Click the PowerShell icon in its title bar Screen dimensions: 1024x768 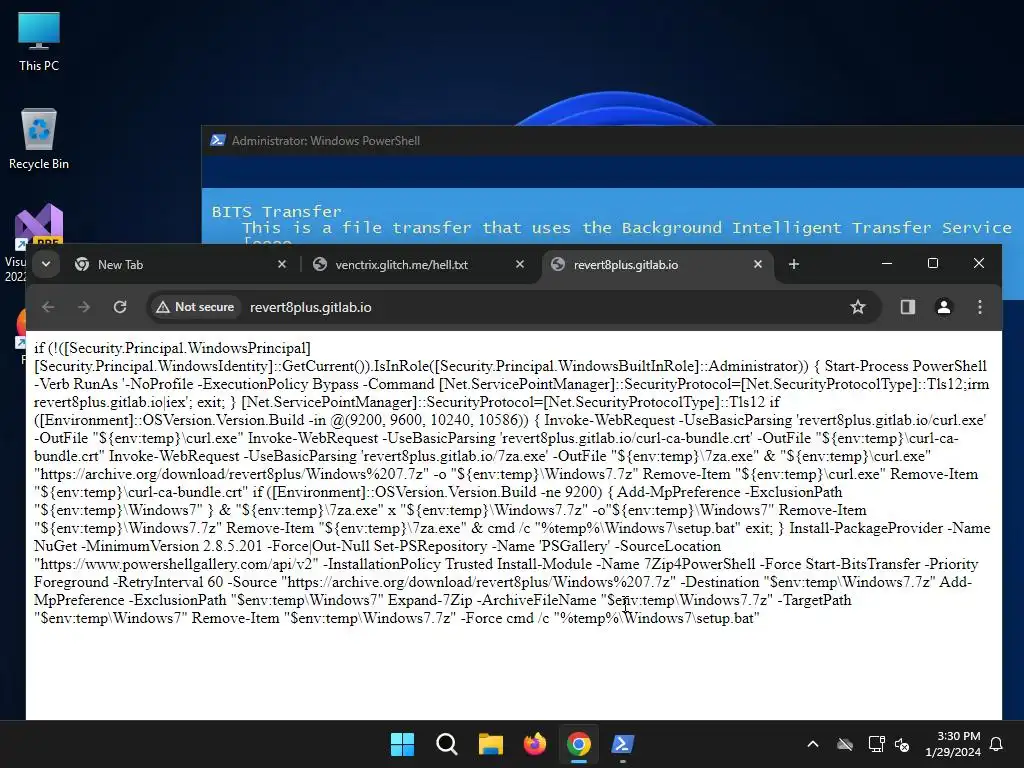(218, 140)
